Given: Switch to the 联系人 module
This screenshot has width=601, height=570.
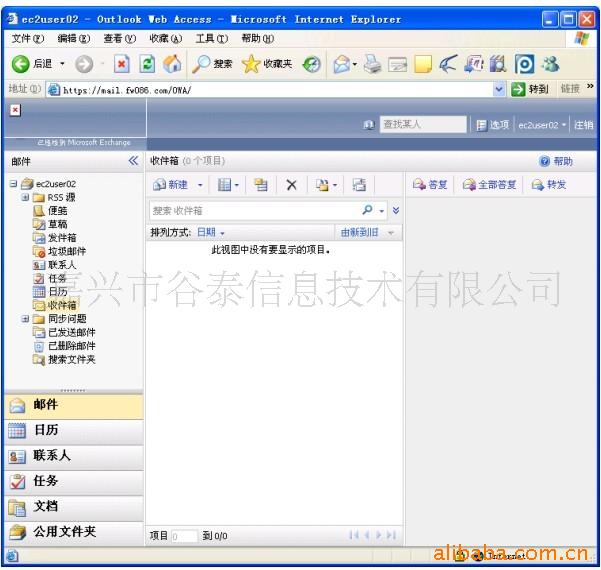Looking at the screenshot, I should click(x=74, y=456).
